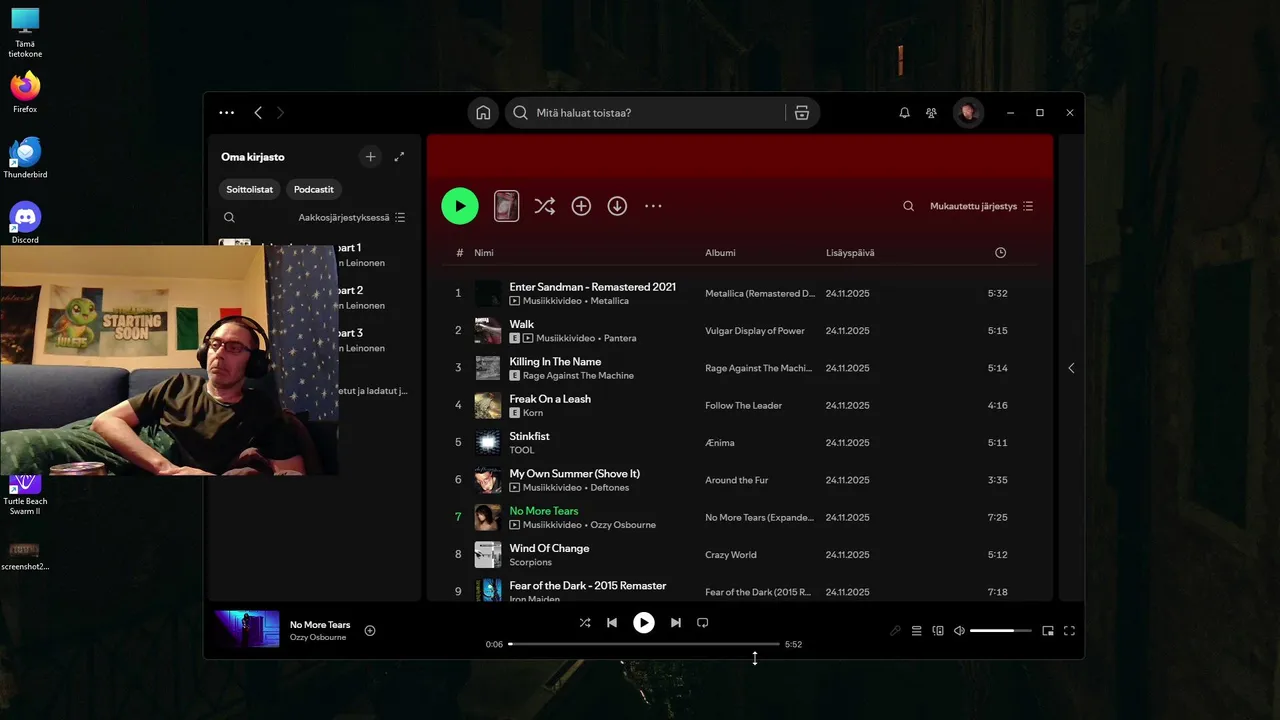
Task: Open the Crazy World album link
Action: pyautogui.click(x=731, y=555)
